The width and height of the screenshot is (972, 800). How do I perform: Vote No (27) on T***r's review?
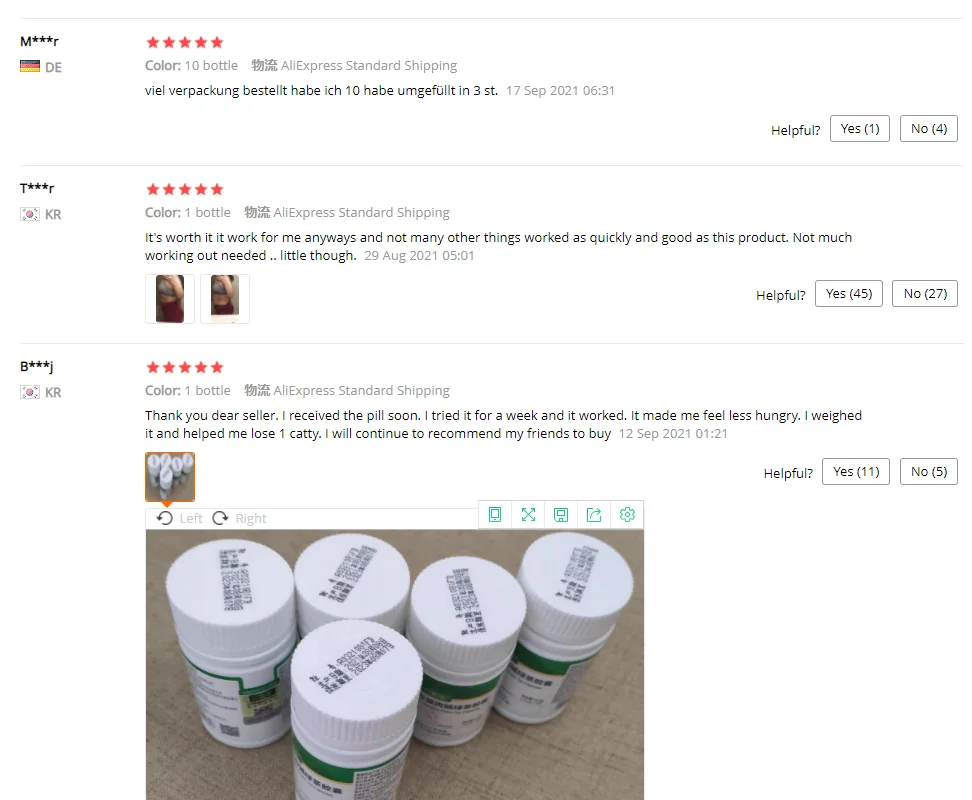point(925,293)
